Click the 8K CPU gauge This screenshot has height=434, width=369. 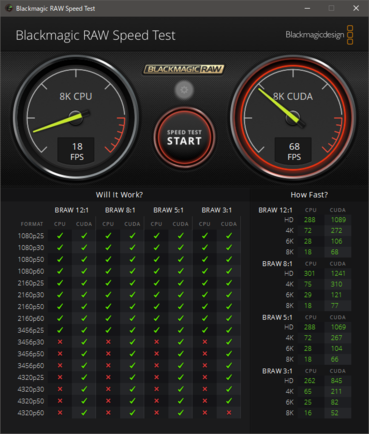76,118
